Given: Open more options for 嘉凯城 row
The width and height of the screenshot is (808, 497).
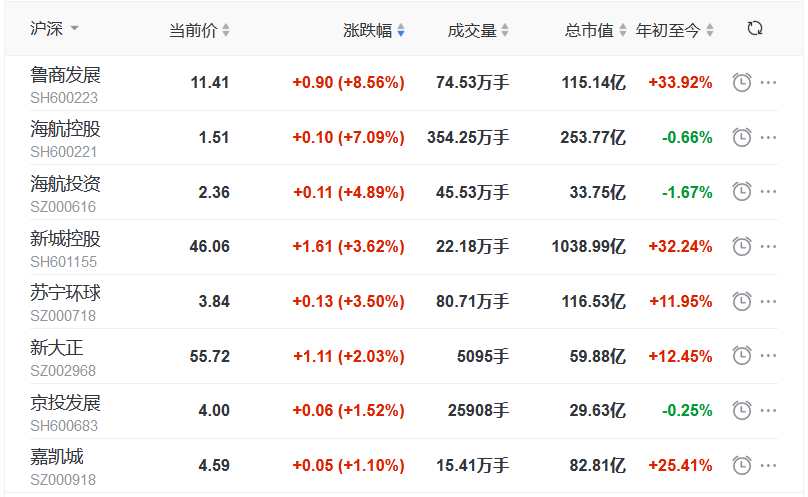Looking at the screenshot, I should 768,465.
